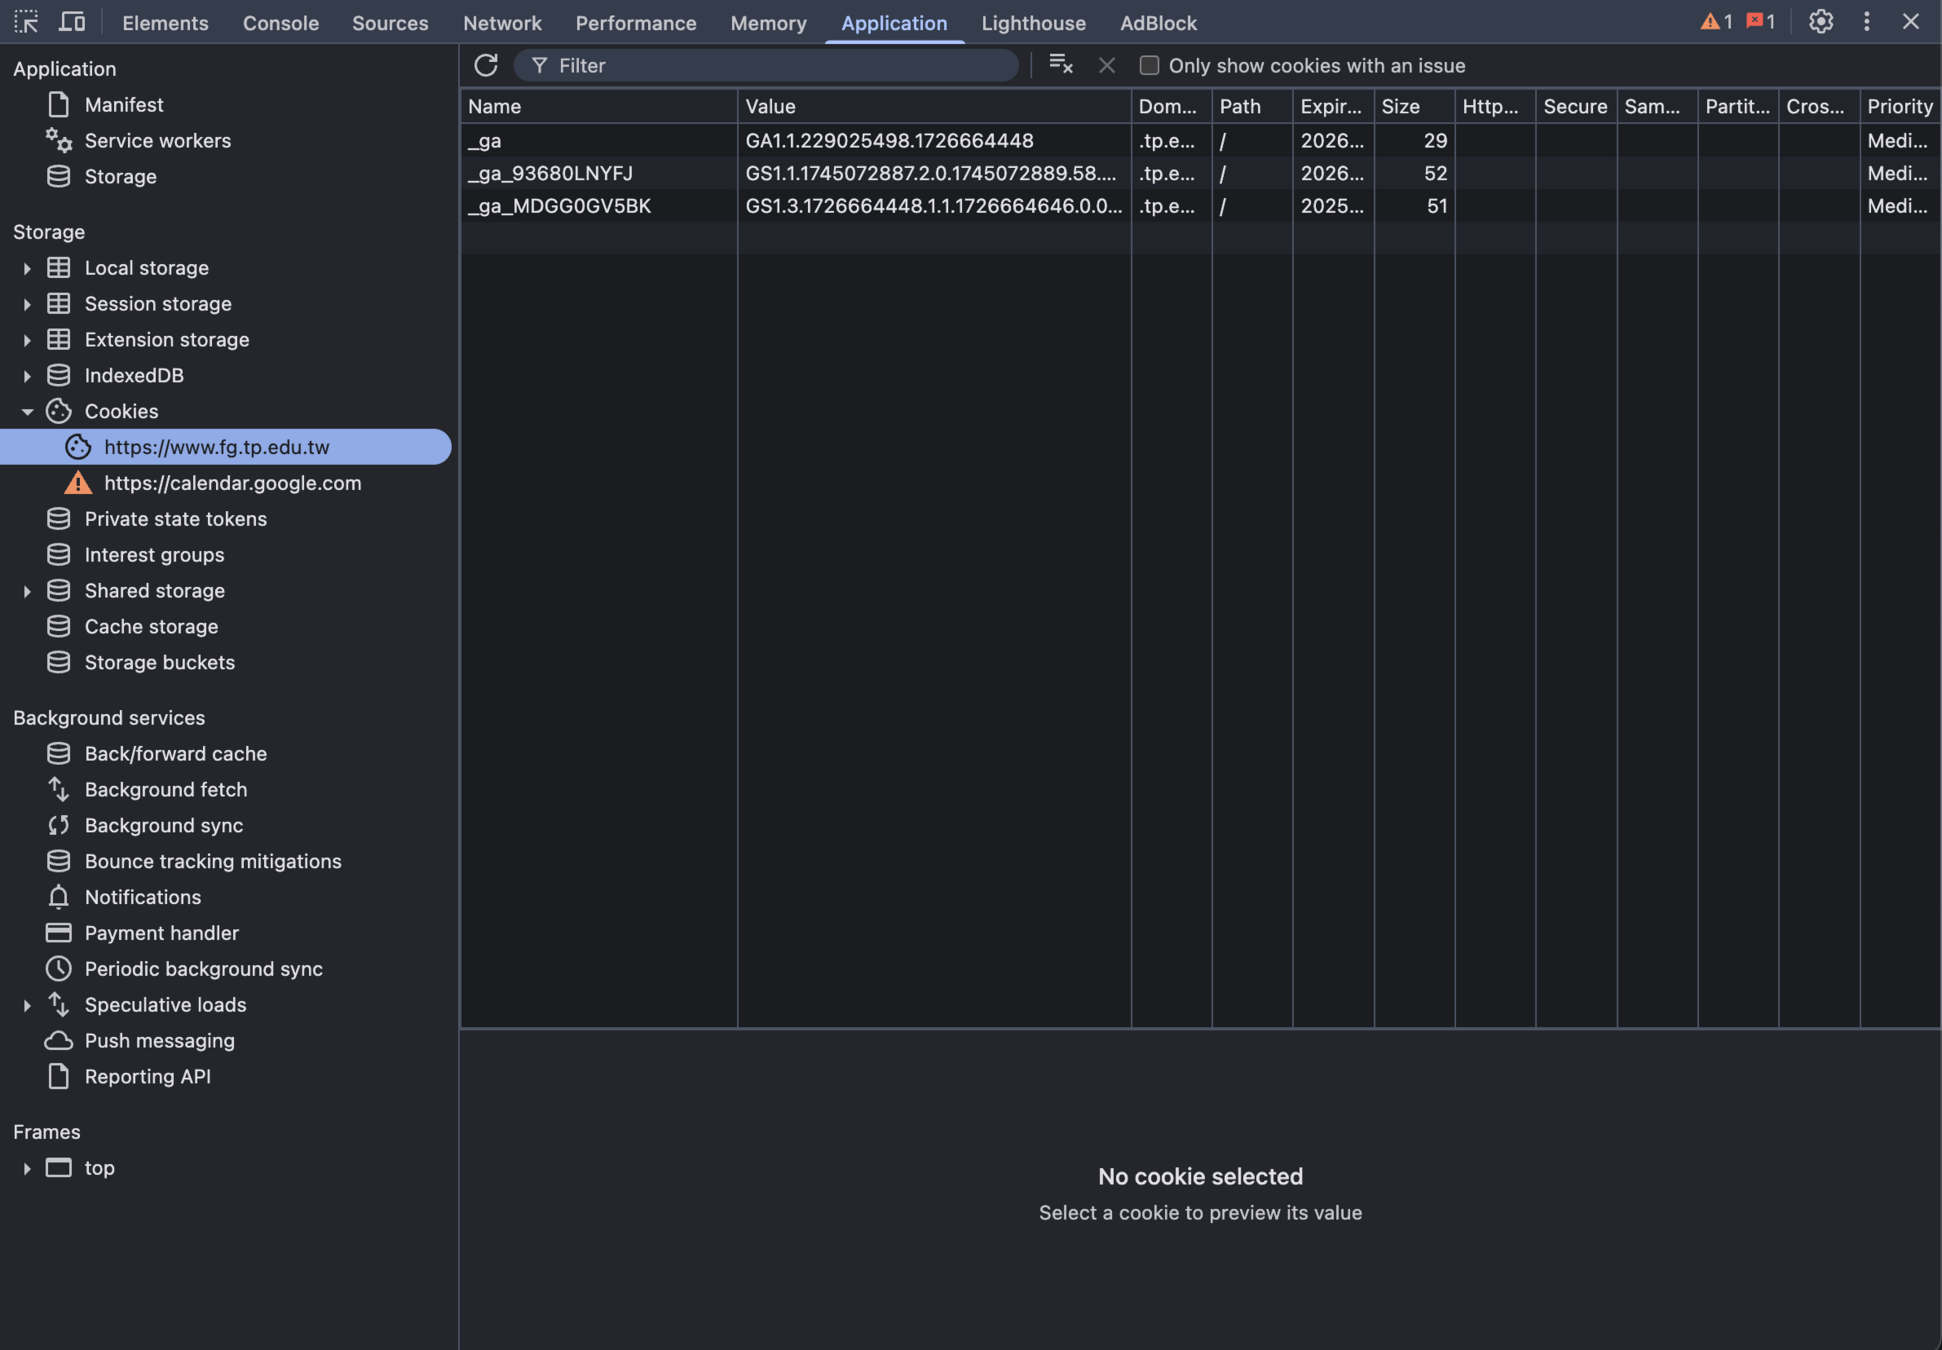
Task: Open the Service workers section
Action: [157, 141]
